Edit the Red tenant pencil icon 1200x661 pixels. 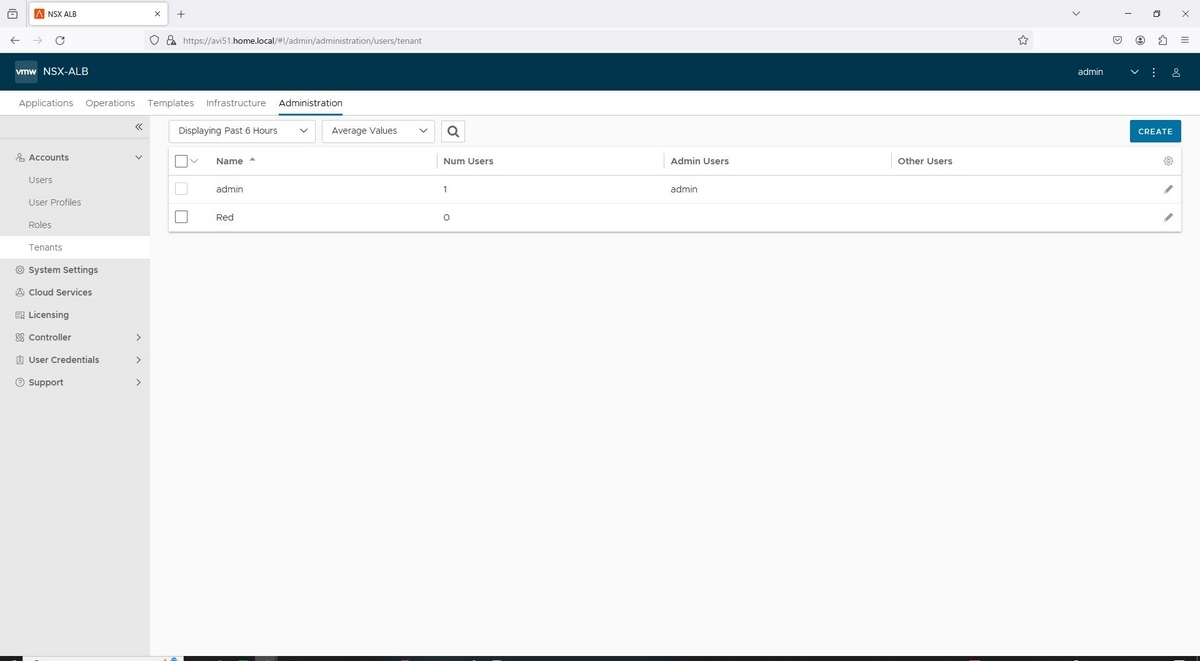pyautogui.click(x=1168, y=217)
